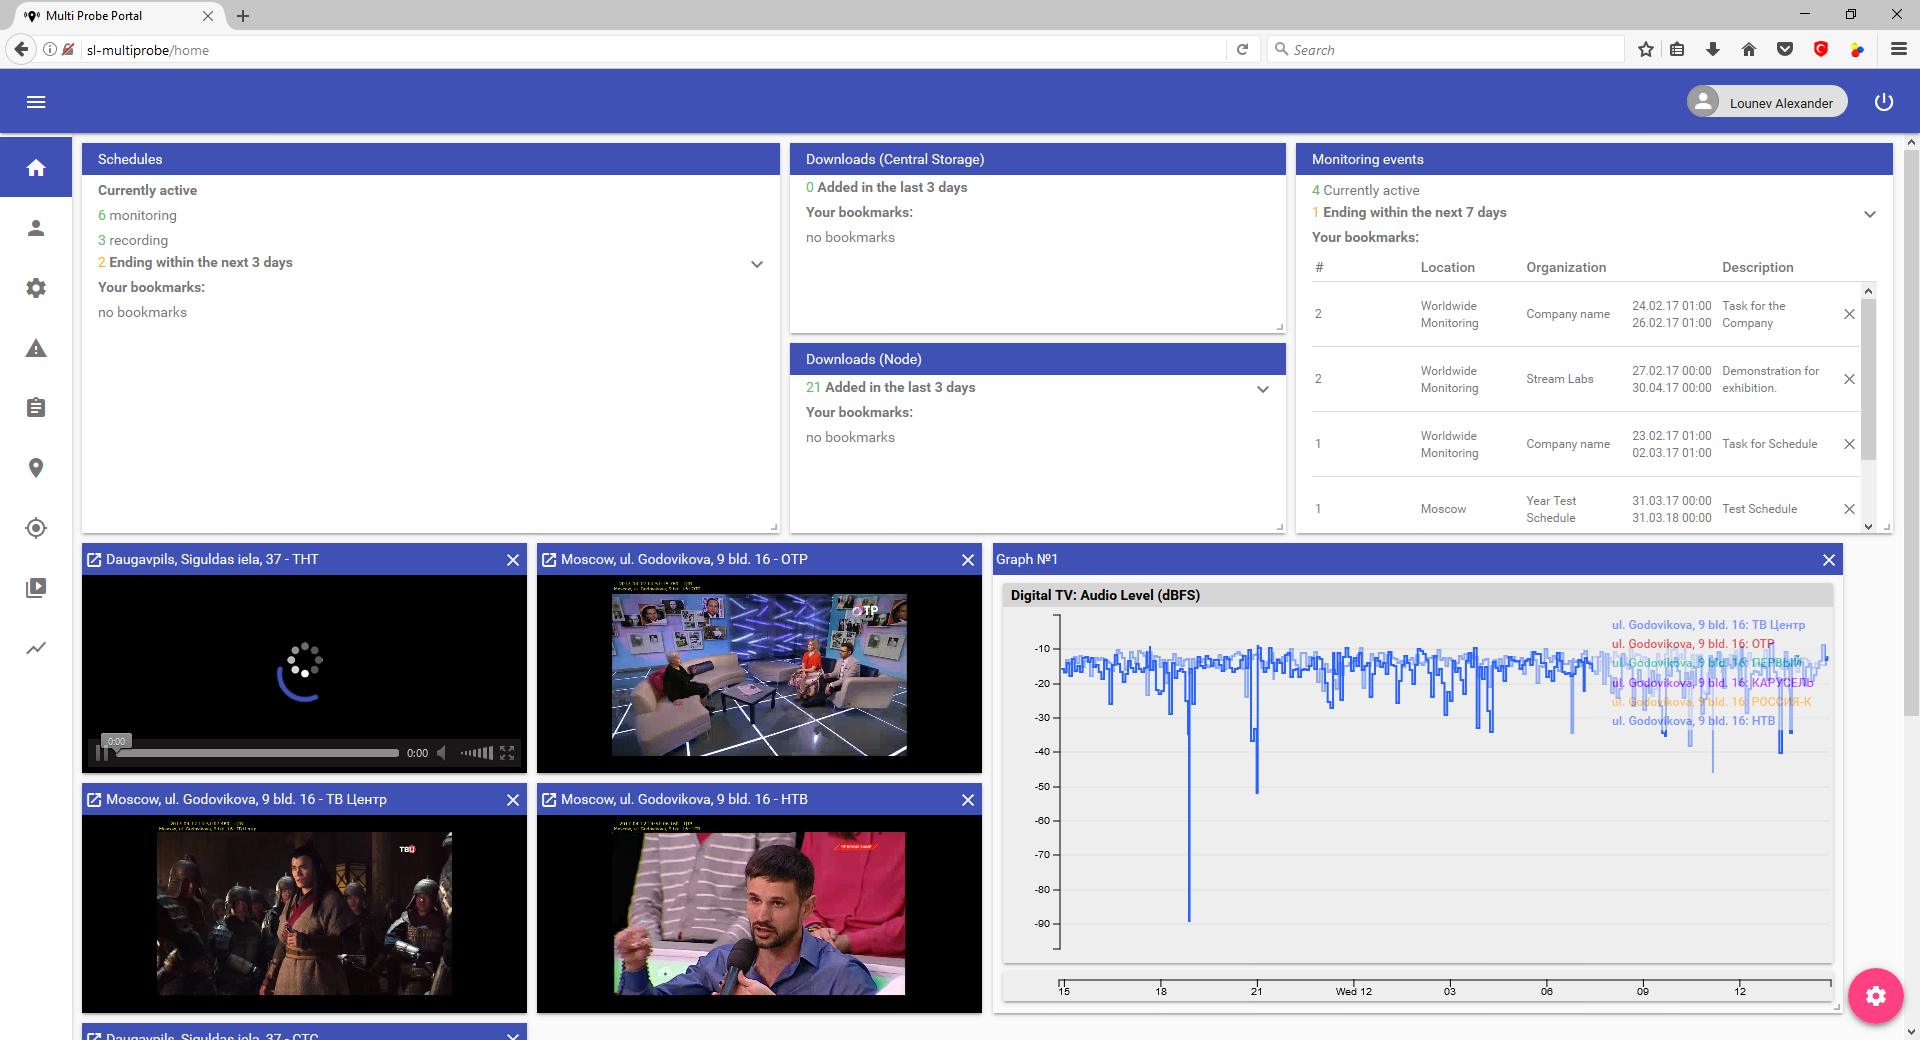Open the location pin sidebar icon
The image size is (1920, 1040).
point(36,468)
